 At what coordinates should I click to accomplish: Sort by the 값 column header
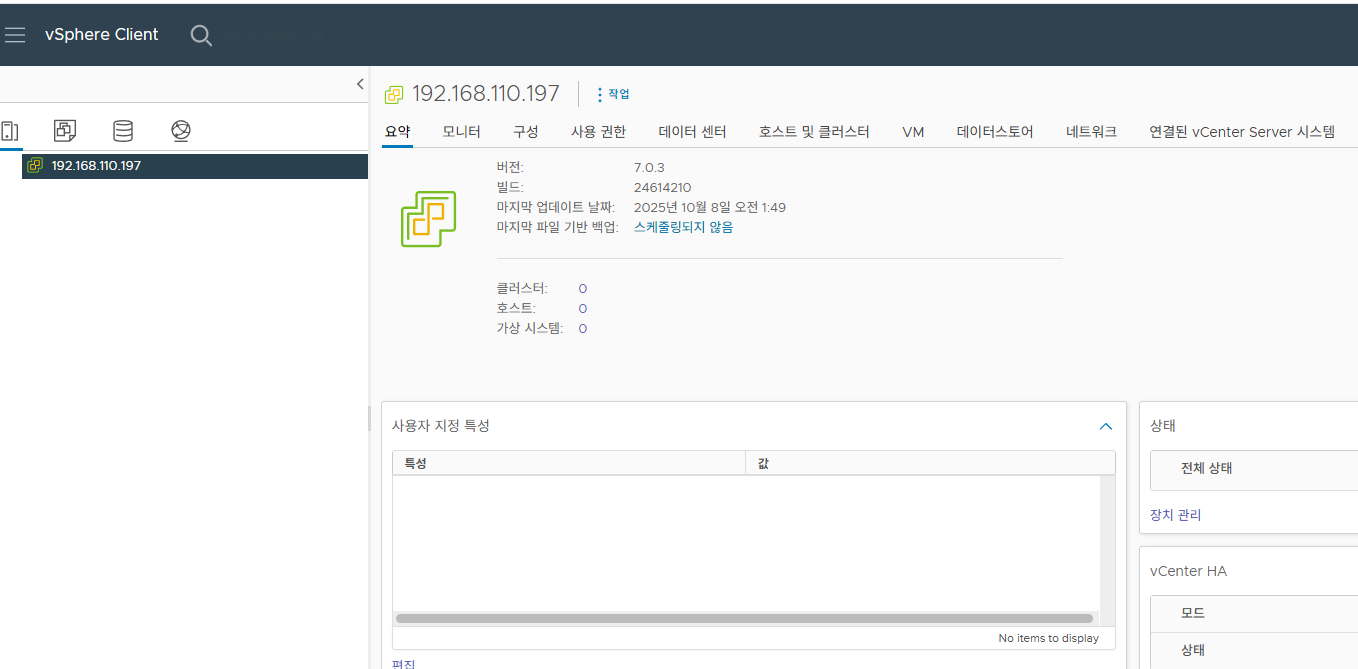point(930,463)
